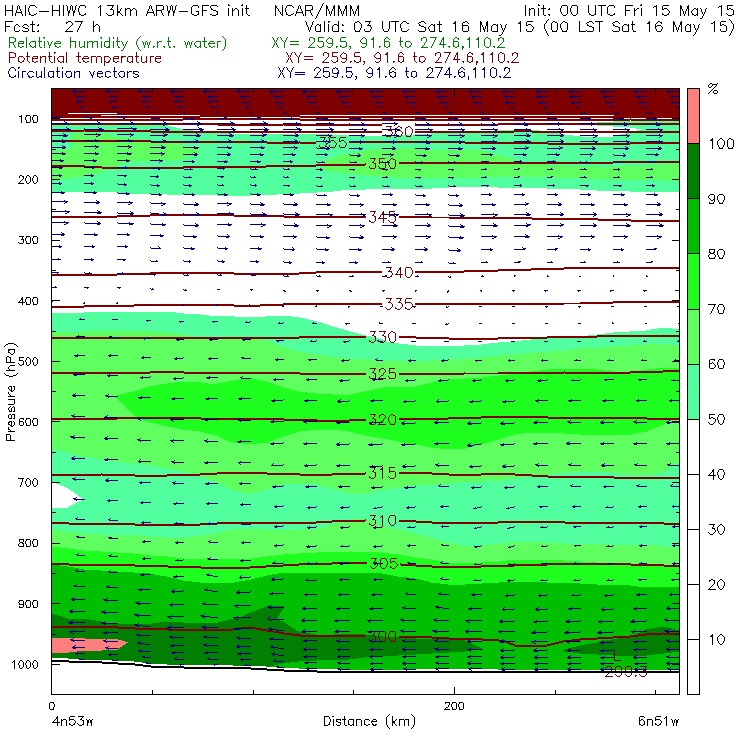Click the 350 isentrope contour label
The width and height of the screenshot is (740, 740).
(x=382, y=164)
